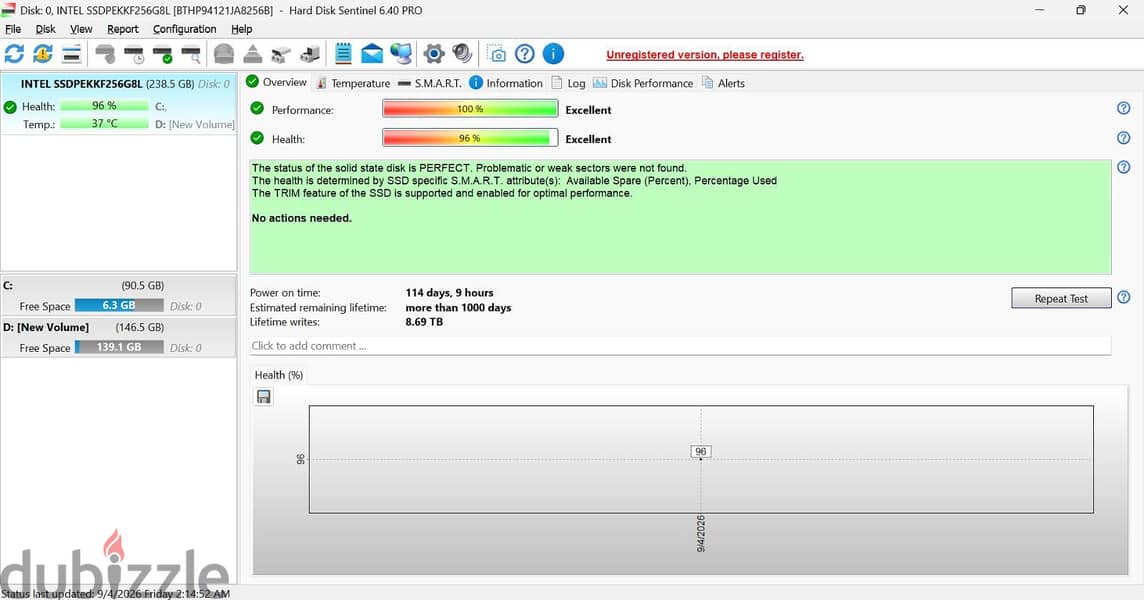Click the Performance 100 % bar
Image resolution: width=1144 pixels, height=600 pixels.
(x=470, y=109)
